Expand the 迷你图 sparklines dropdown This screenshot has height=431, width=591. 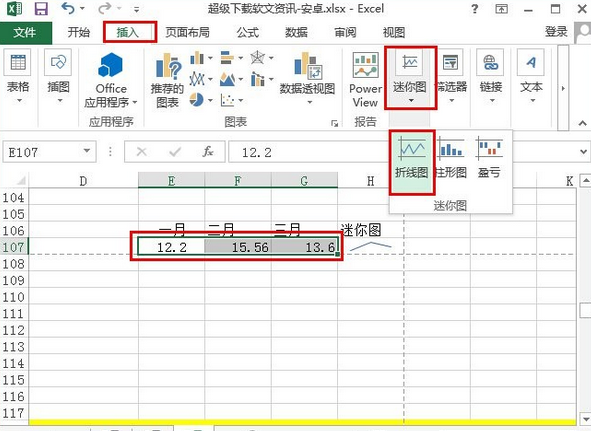point(410,78)
